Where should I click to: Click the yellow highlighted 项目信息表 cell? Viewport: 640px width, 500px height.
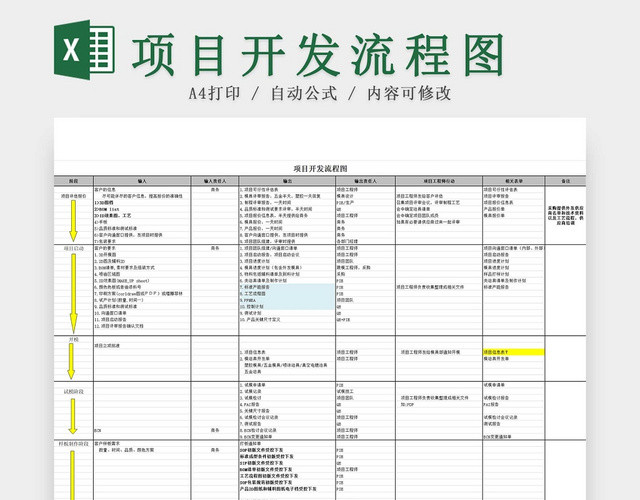coord(513,352)
